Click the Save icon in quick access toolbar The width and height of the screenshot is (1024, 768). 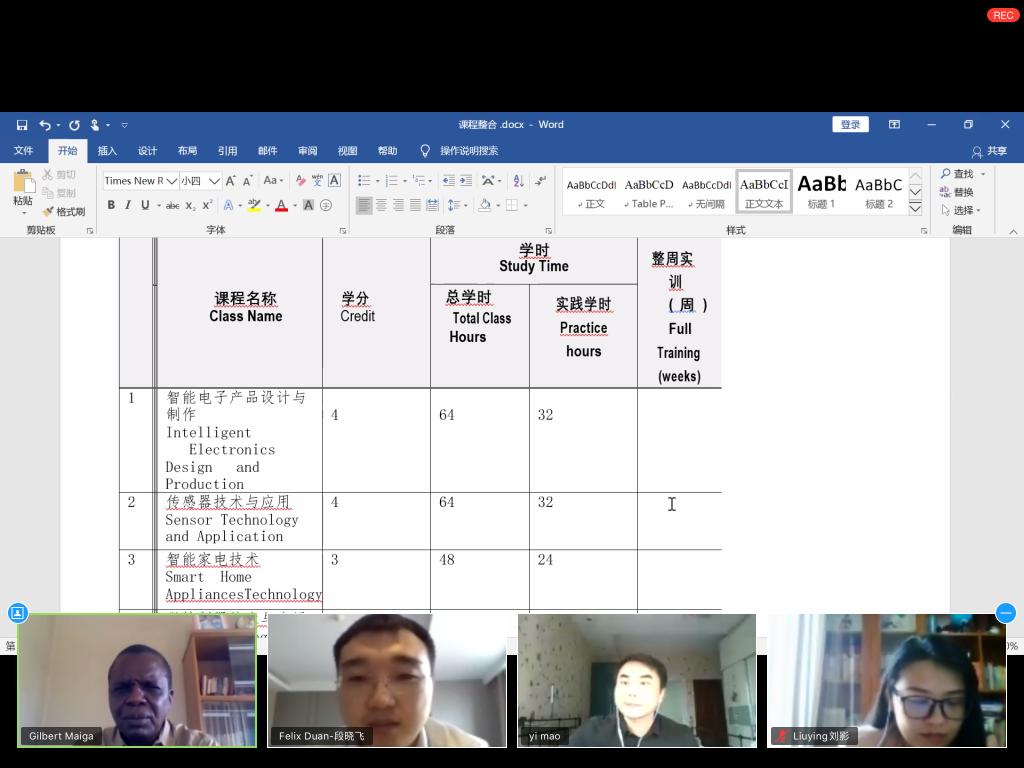coord(22,125)
